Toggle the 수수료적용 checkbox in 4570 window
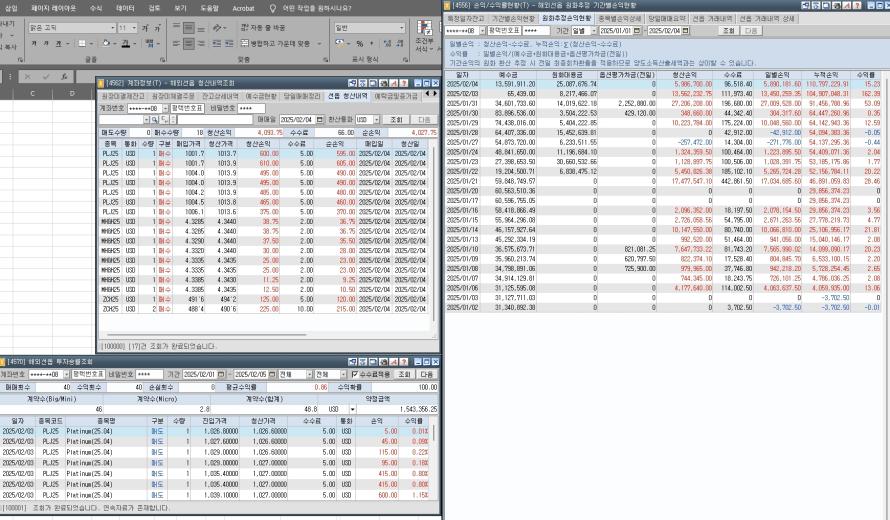Screen dimensions: 890x520 click(x=355, y=375)
